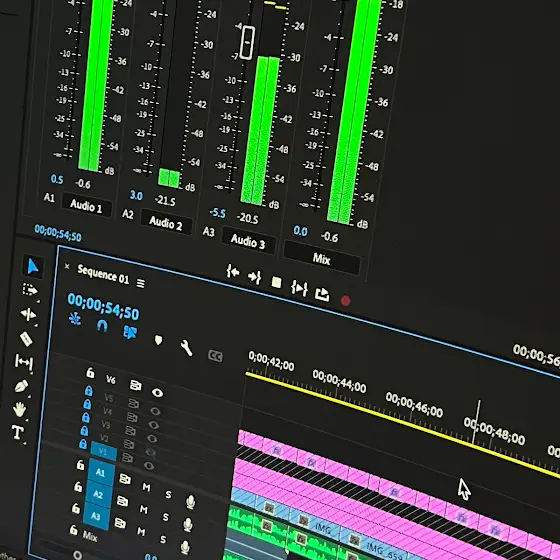Select the Selection arrow tool
The image size is (560, 560).
[x=33, y=266]
